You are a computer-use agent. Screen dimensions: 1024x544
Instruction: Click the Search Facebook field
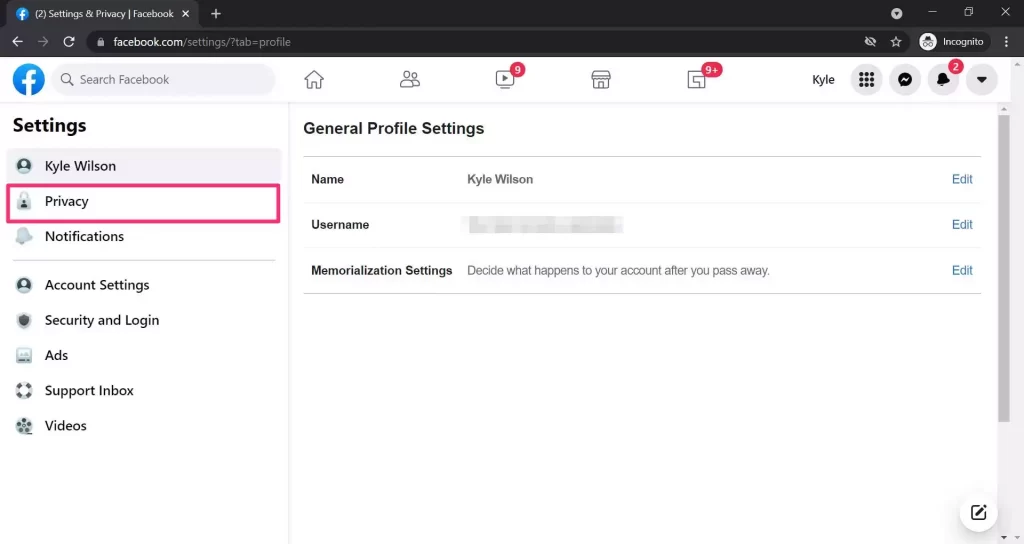click(x=165, y=80)
